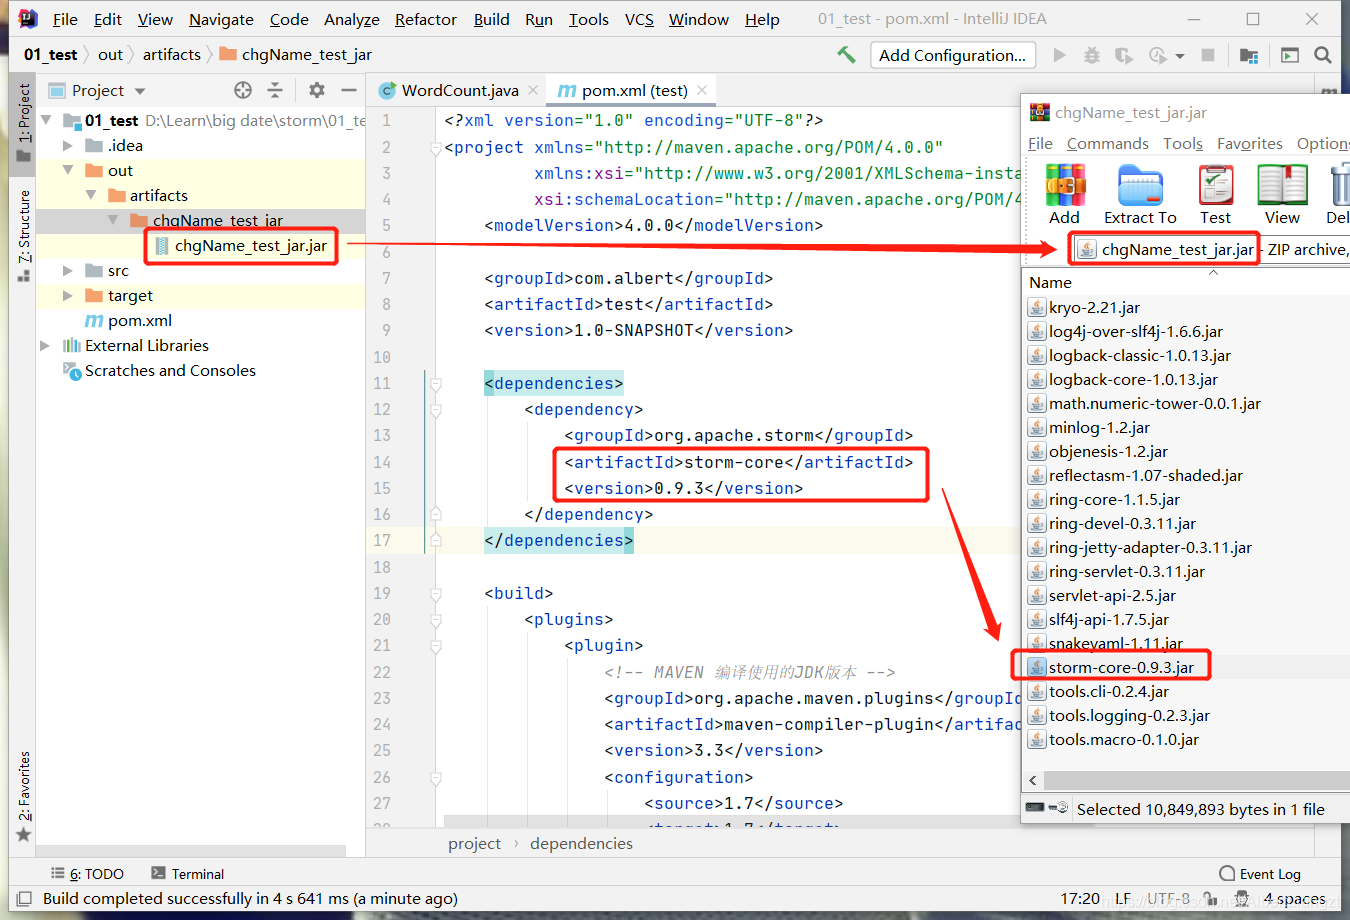Select pom.xml in project tree

[x=129, y=320]
